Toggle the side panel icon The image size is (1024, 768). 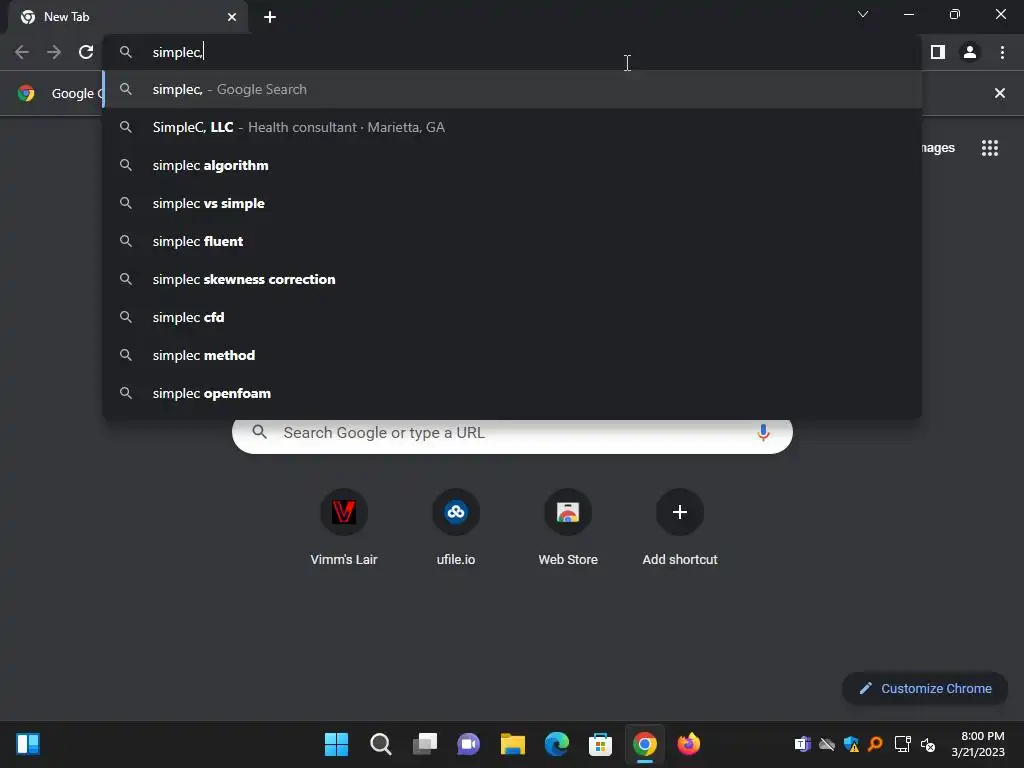(938, 52)
